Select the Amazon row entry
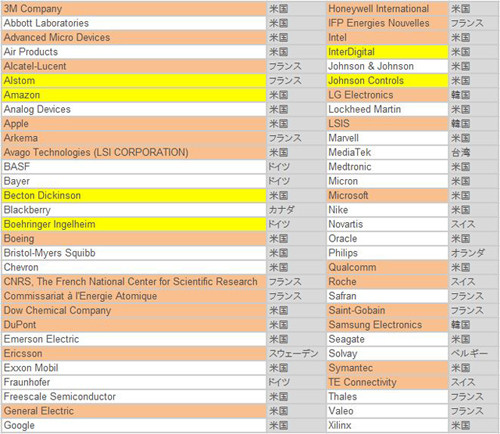This screenshot has height=434, width=500. [x=134, y=95]
